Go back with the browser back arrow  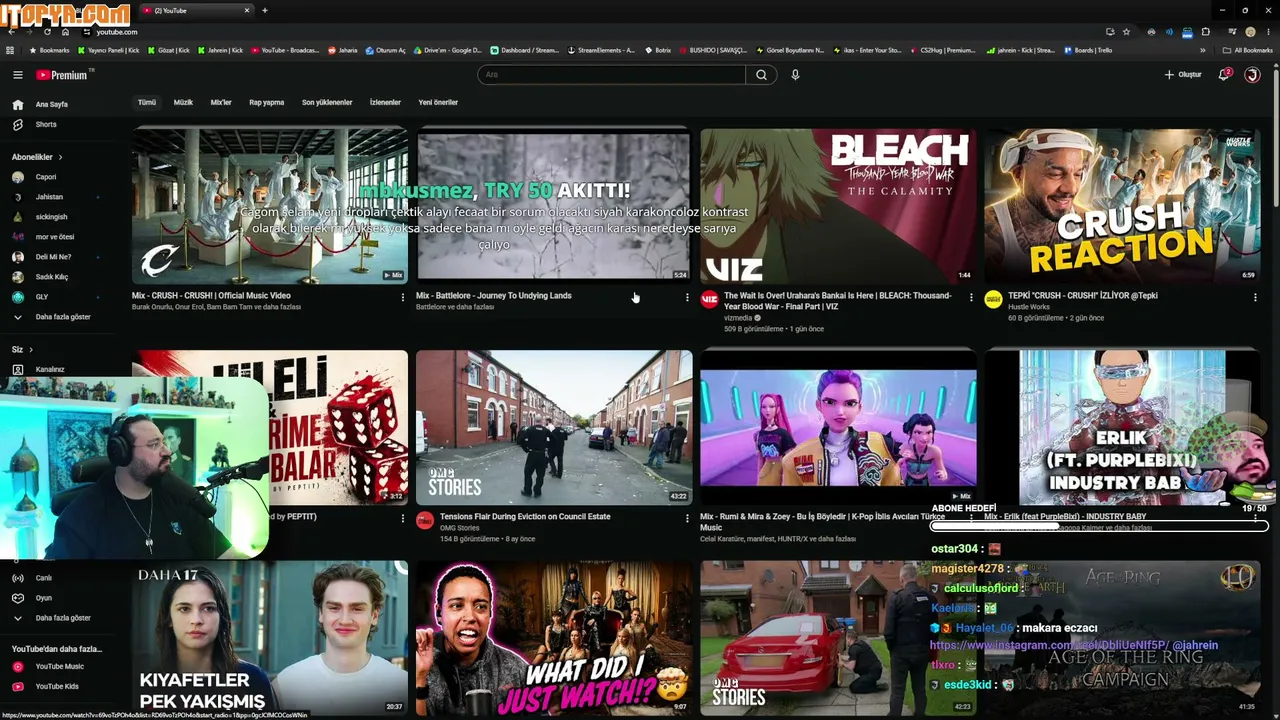[11, 32]
